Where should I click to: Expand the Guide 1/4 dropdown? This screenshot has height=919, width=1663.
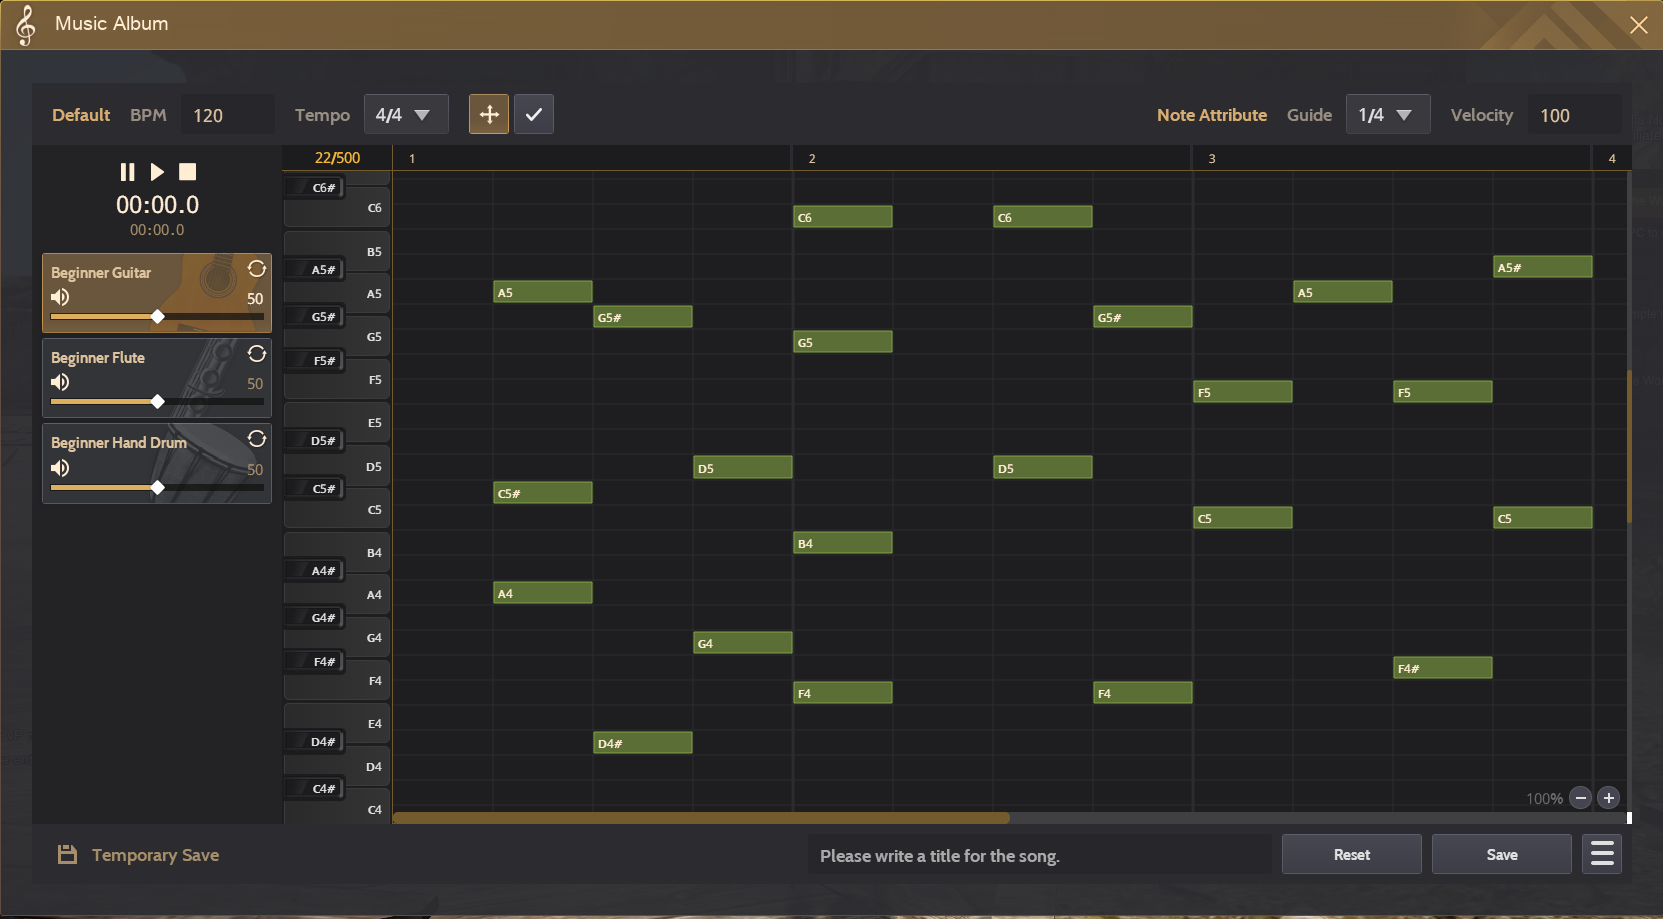tap(1387, 115)
